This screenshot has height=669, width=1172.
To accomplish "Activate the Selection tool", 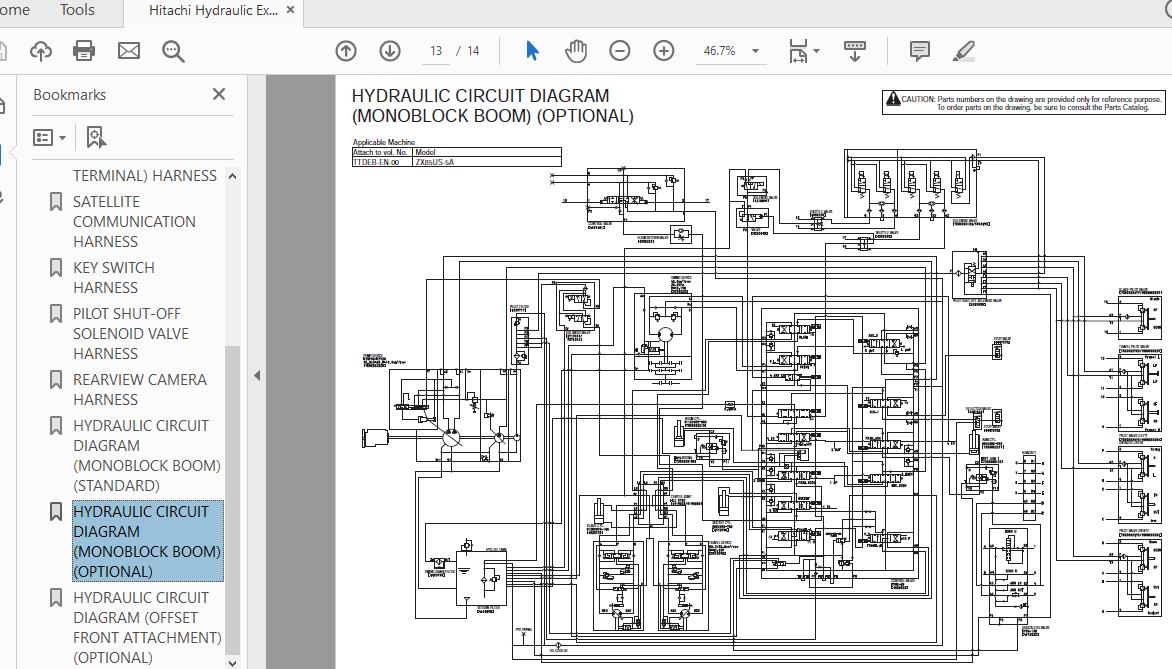I will [x=533, y=50].
